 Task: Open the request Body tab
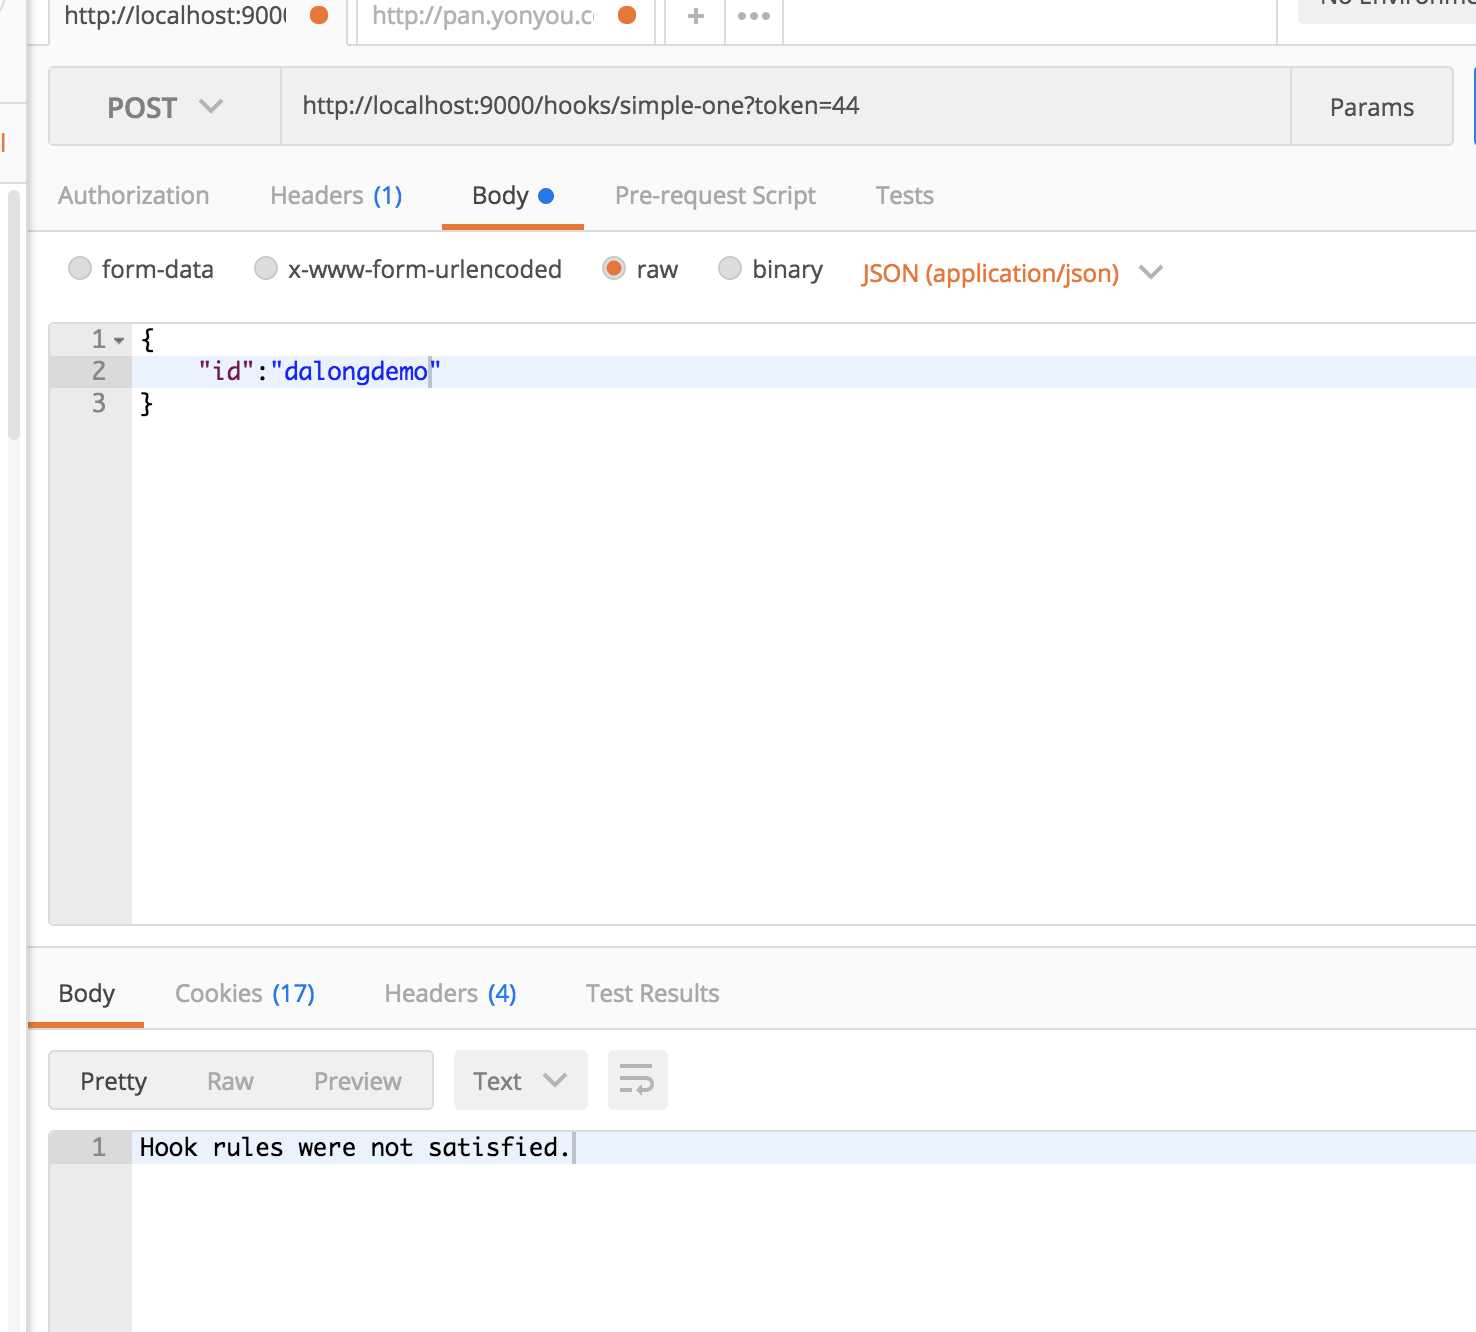coord(512,196)
